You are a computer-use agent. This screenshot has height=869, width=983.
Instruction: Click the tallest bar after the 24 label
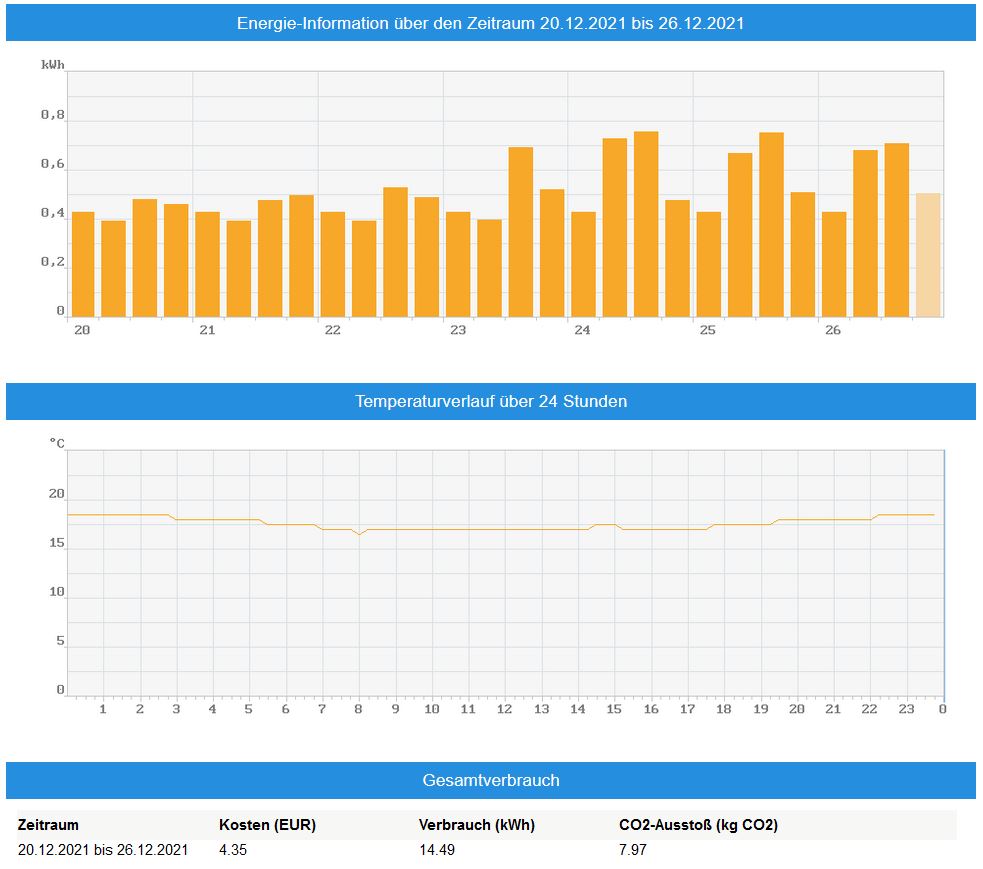[x=646, y=224]
